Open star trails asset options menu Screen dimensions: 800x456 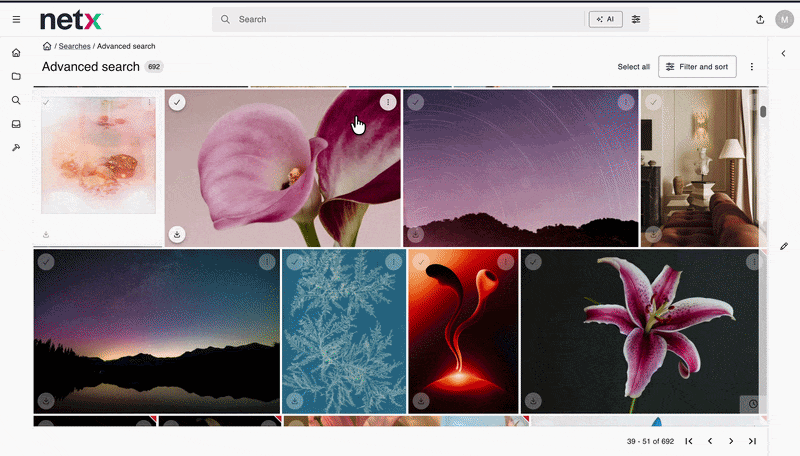click(x=626, y=103)
